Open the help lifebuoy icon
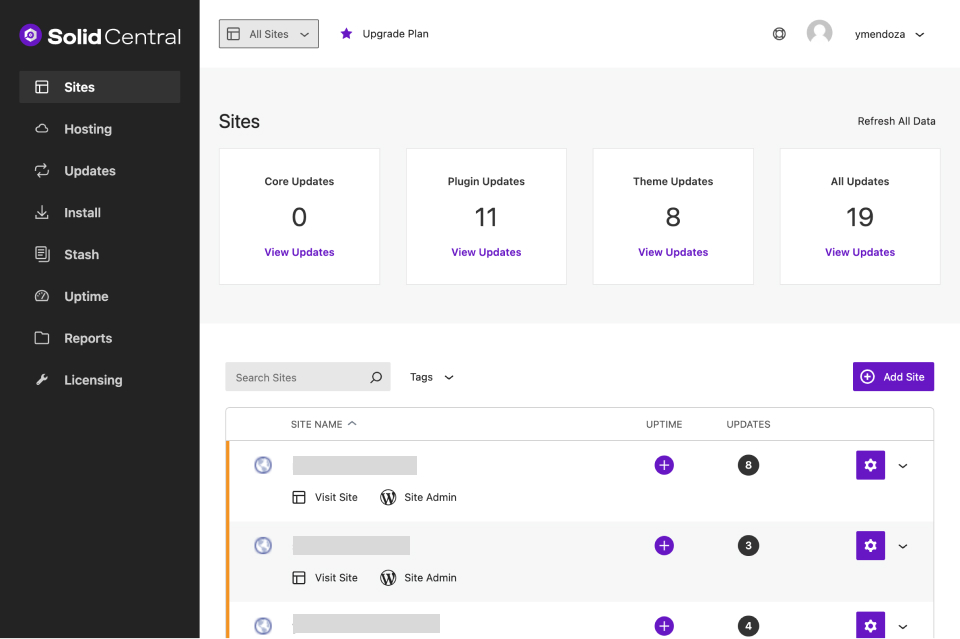 [779, 34]
